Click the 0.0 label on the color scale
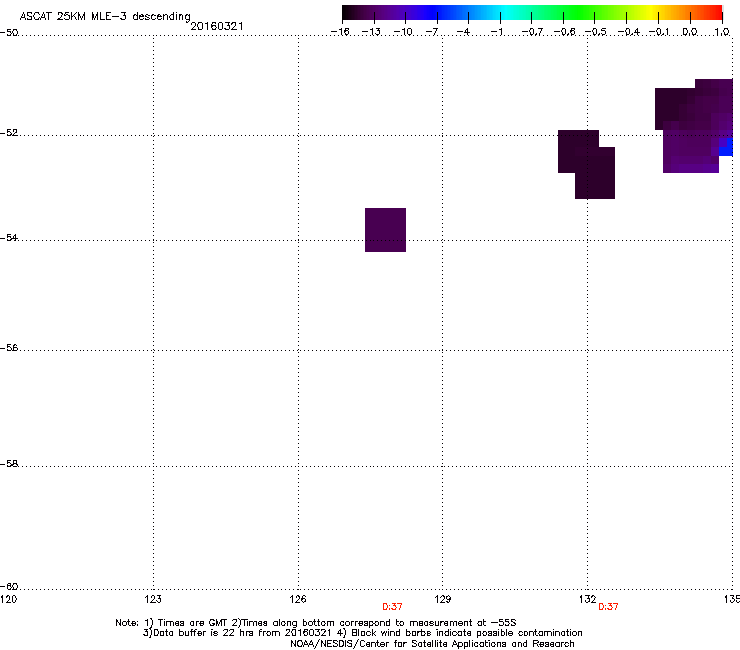This screenshot has height=650, width=740. pyautogui.click(x=690, y=32)
